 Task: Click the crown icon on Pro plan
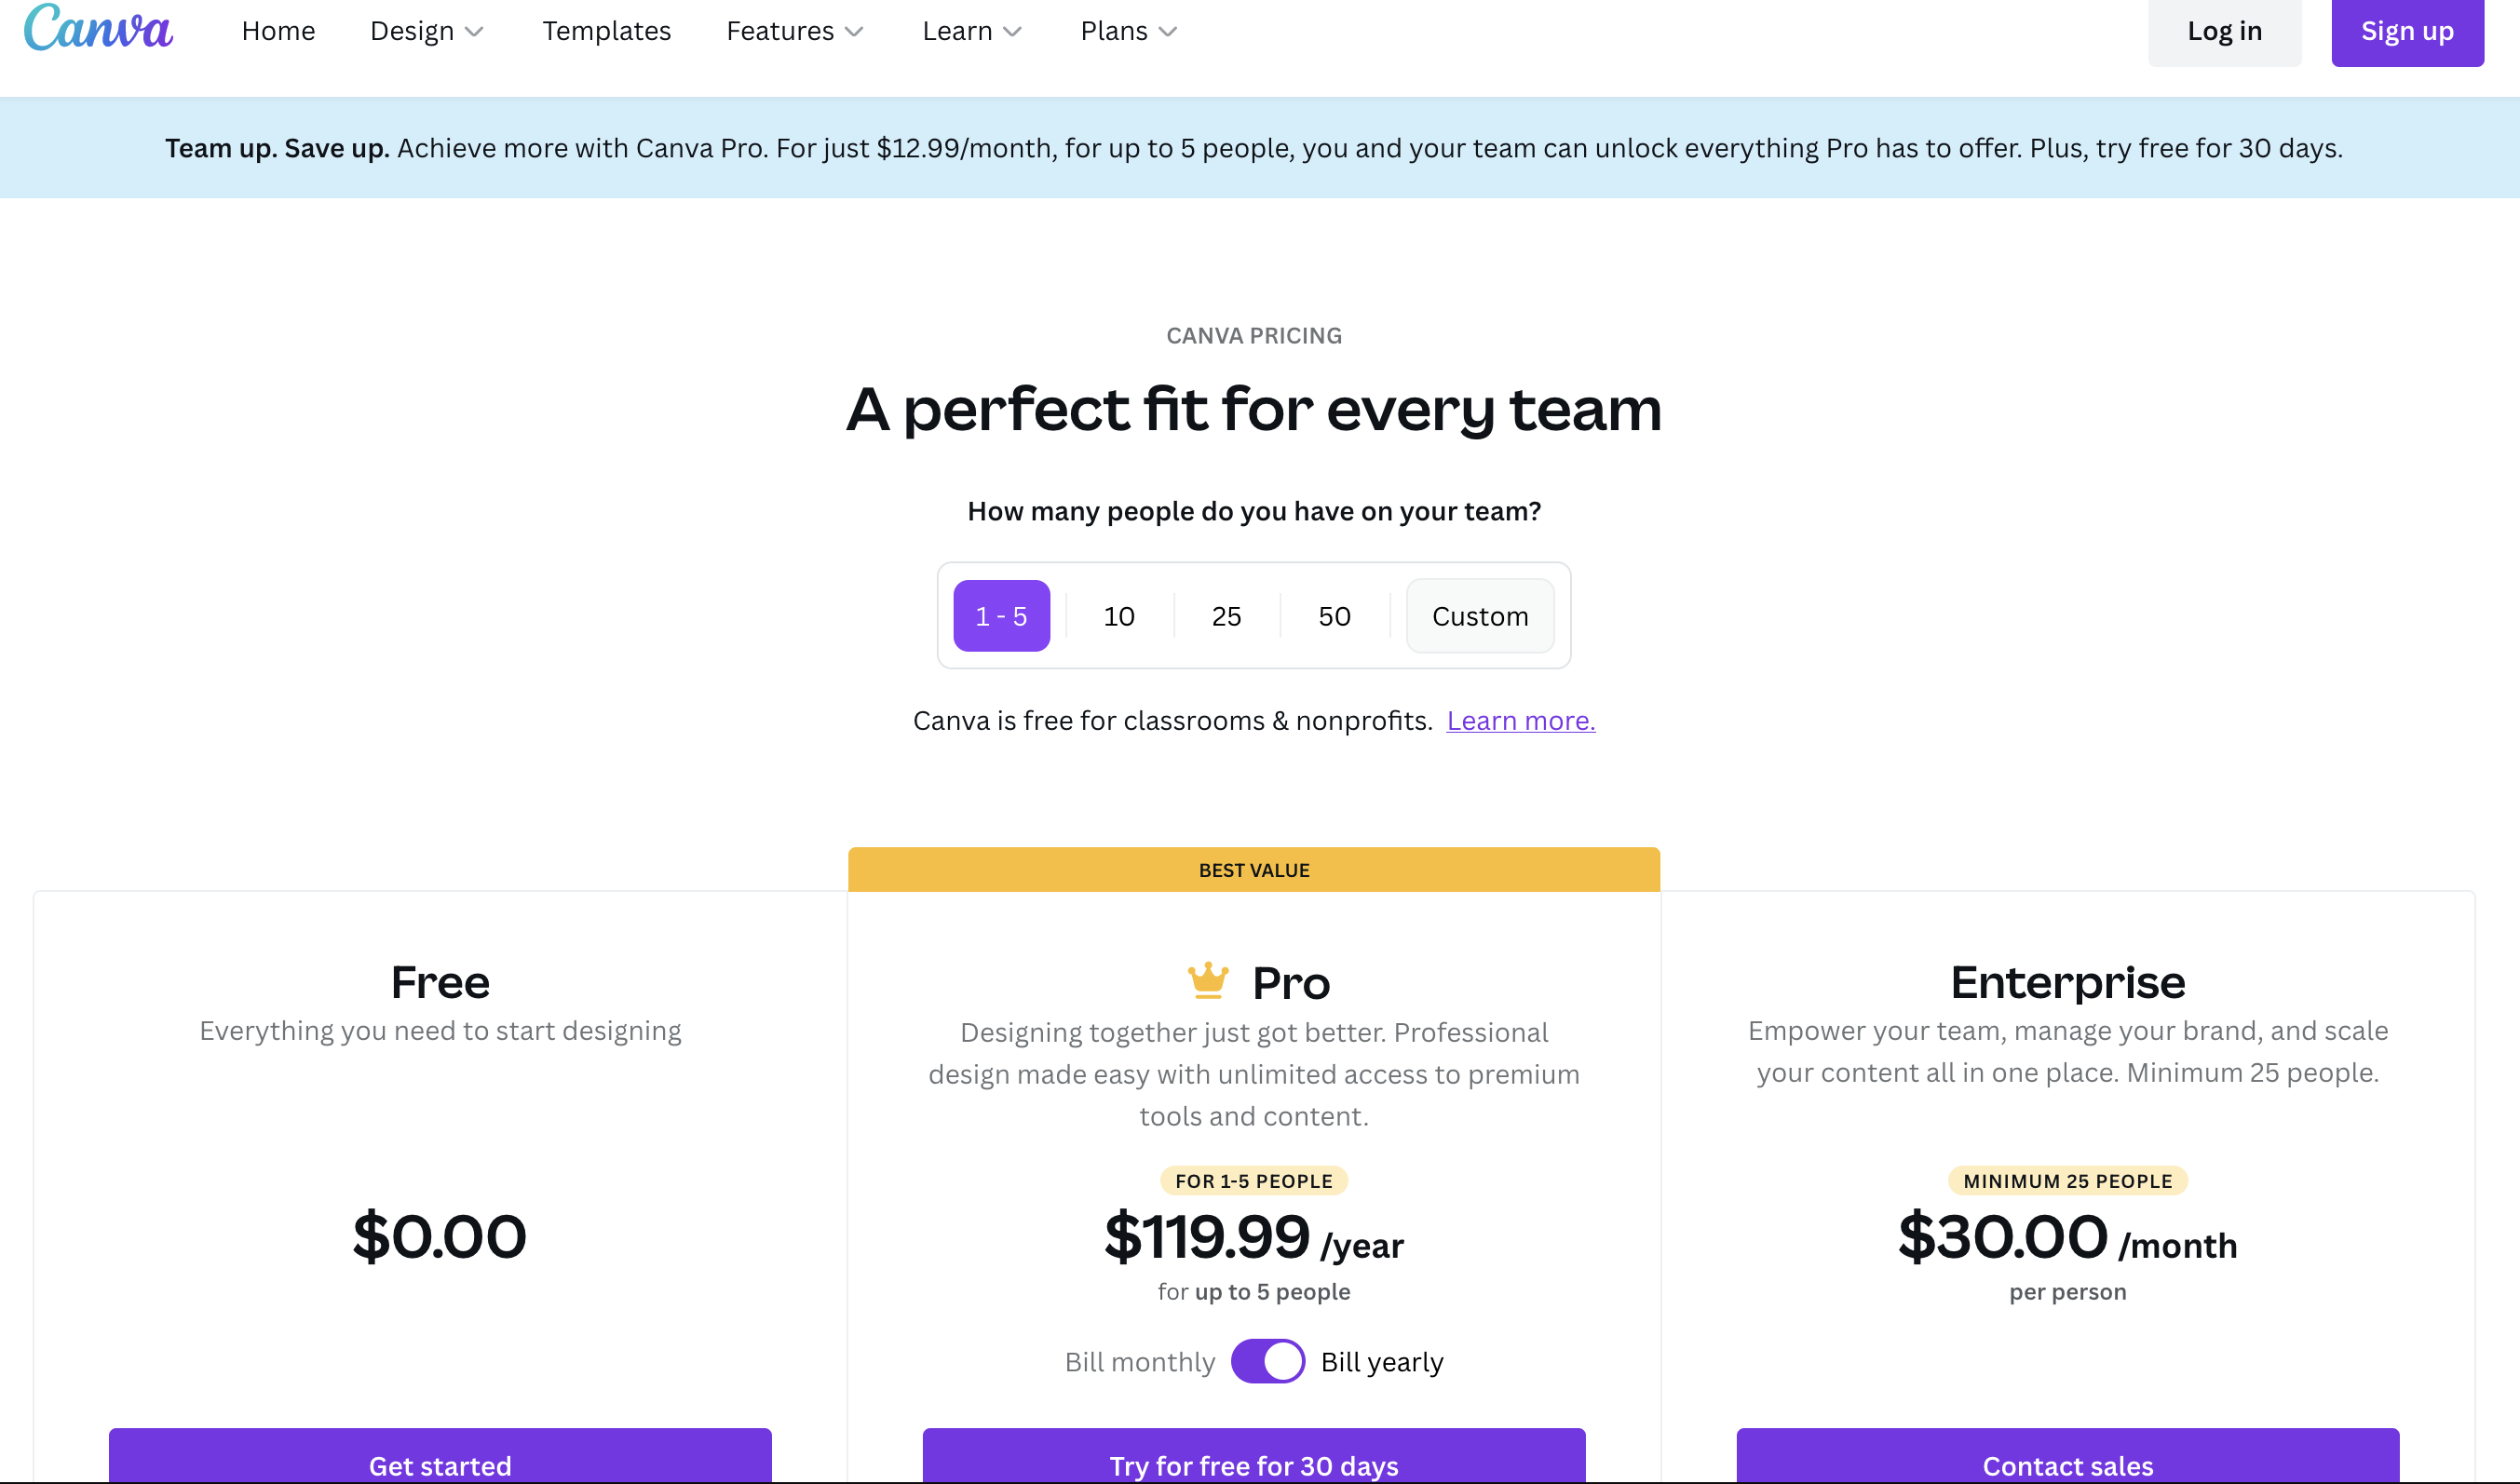point(1203,980)
